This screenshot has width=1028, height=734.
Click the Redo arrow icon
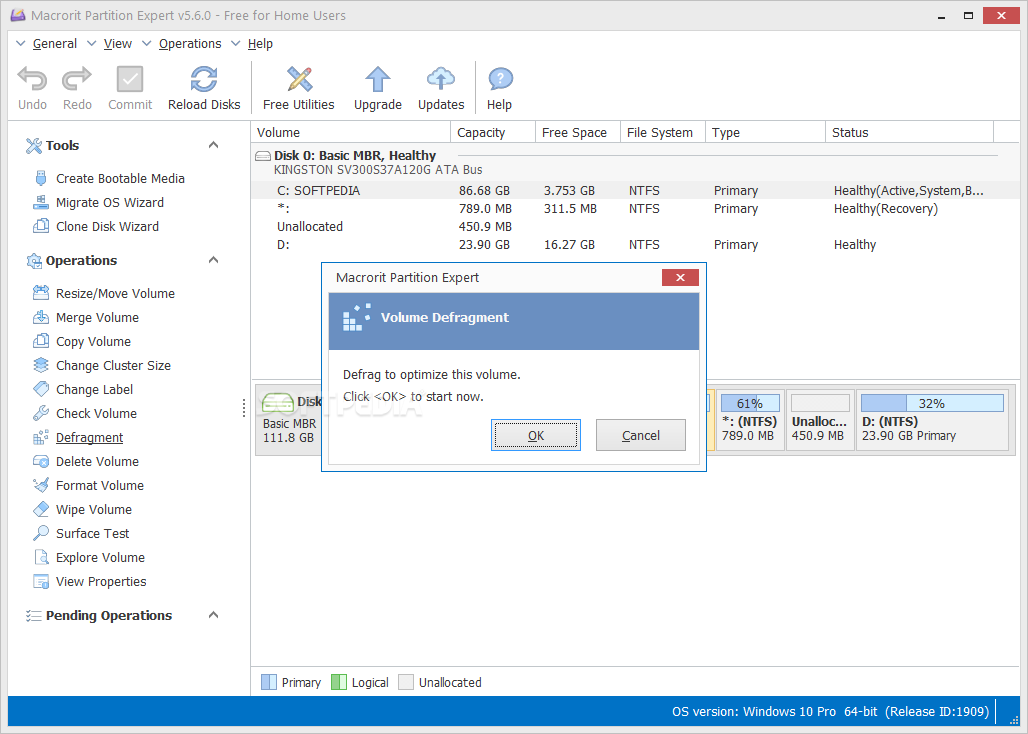pyautogui.click(x=77, y=79)
